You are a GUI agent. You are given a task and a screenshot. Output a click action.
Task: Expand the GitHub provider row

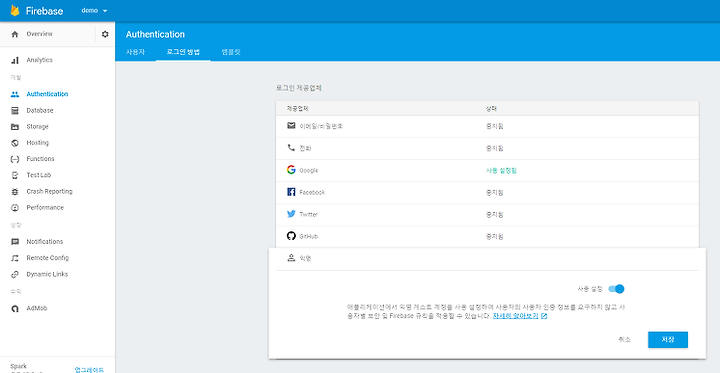[x=487, y=236]
